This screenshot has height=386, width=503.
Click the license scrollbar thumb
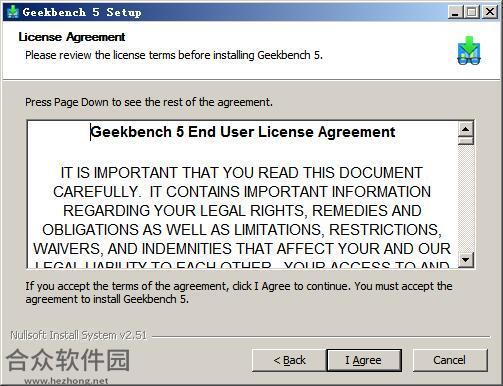466,140
